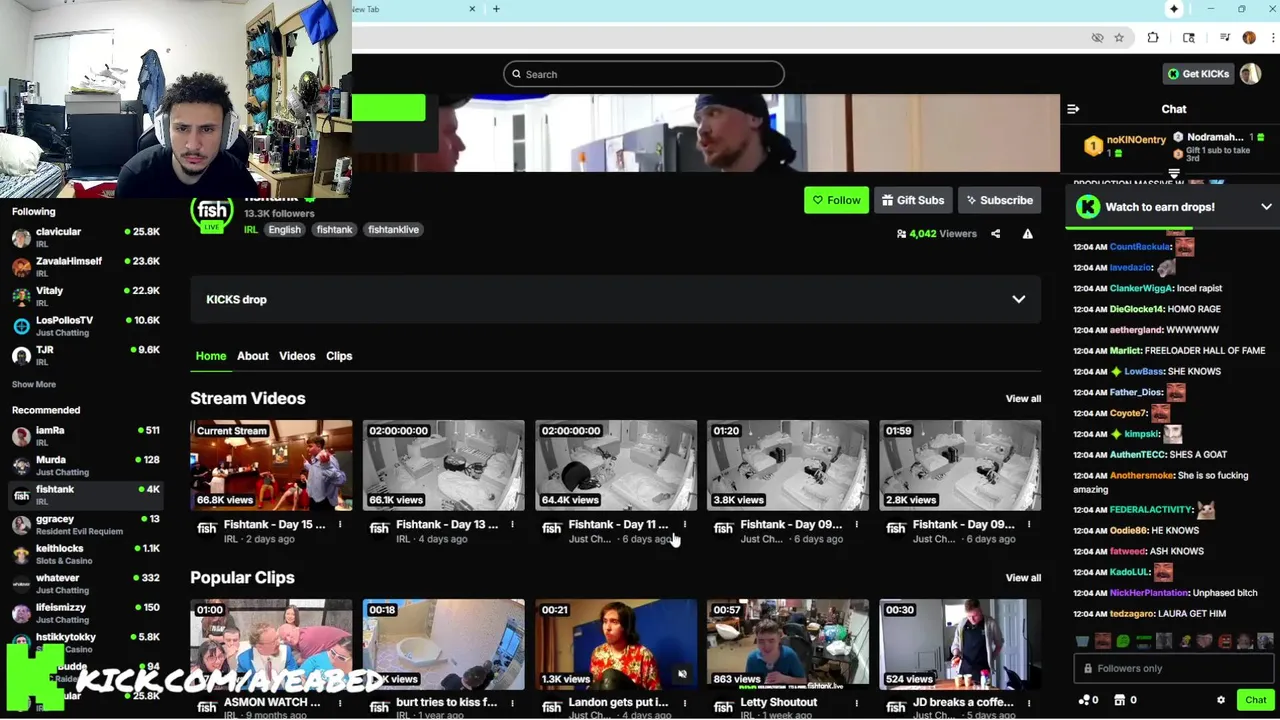The image size is (1280, 720).
Task: Click View all for Stream Videos
Action: [x=1023, y=399]
